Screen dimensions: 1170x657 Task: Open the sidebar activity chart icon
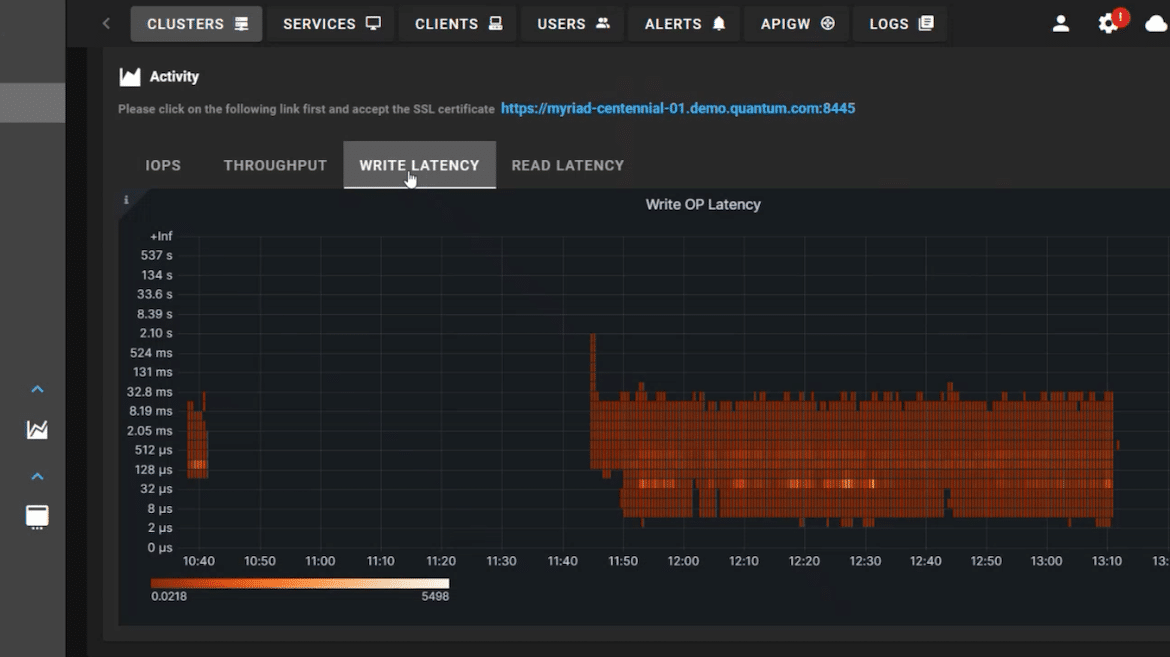click(37, 429)
